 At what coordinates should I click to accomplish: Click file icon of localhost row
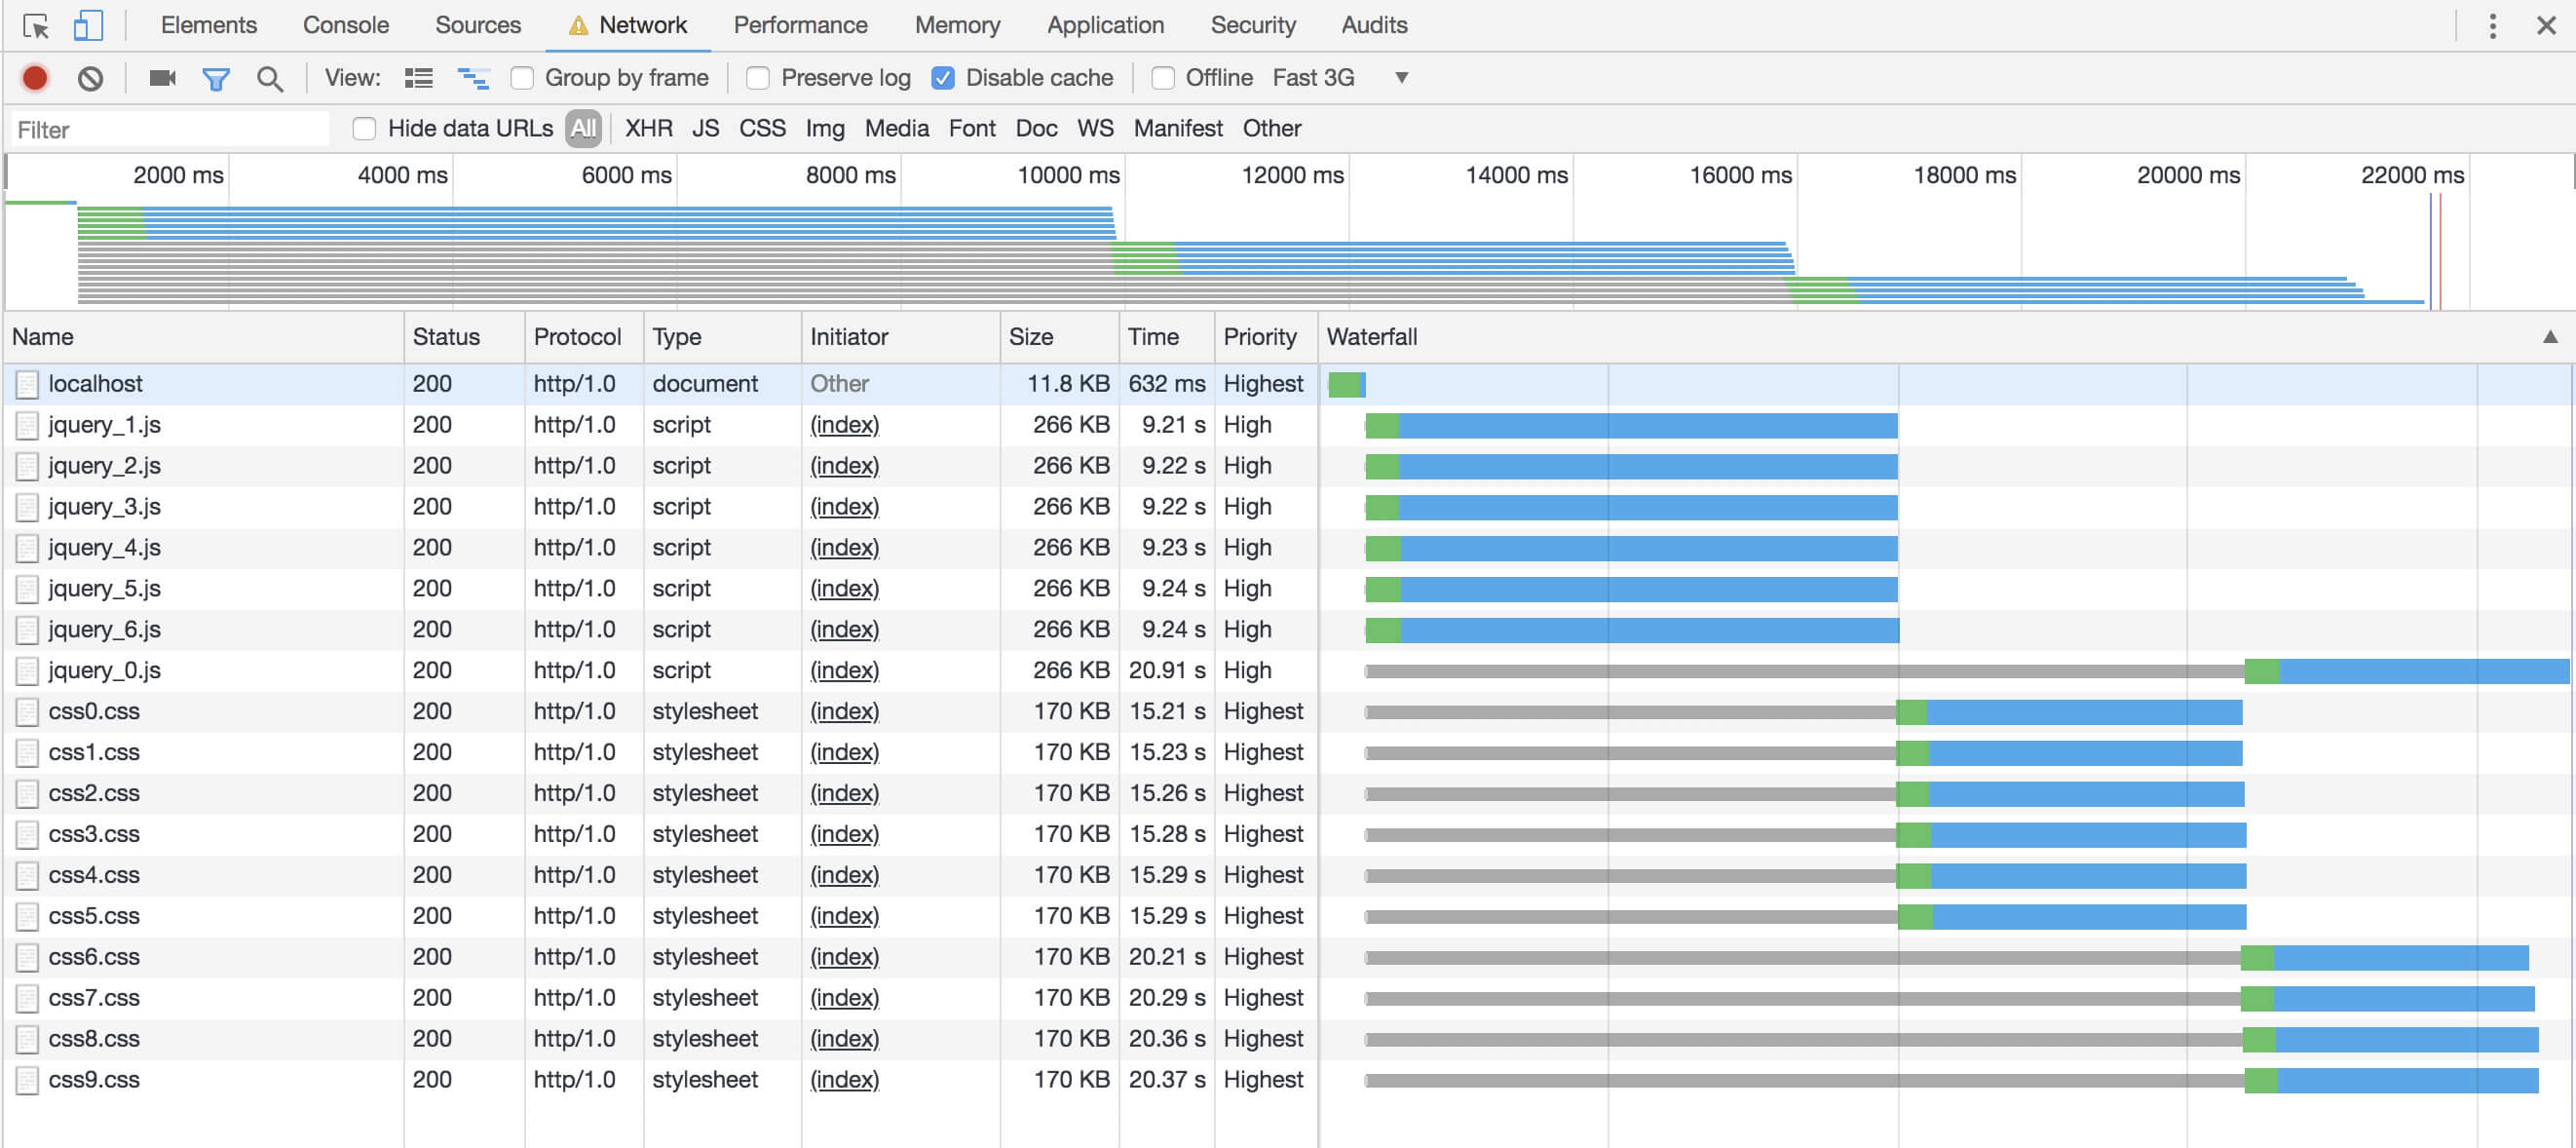coord(28,385)
